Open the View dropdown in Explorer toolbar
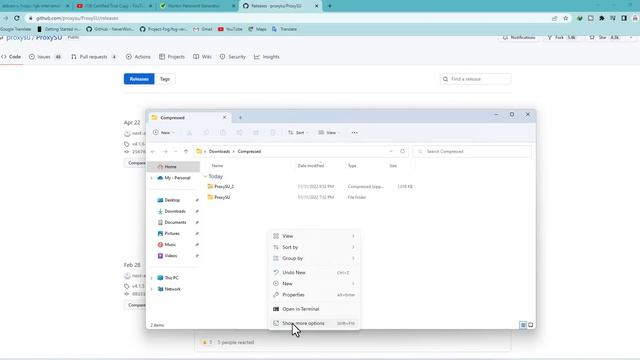This screenshot has width=640, height=360. coord(329,133)
